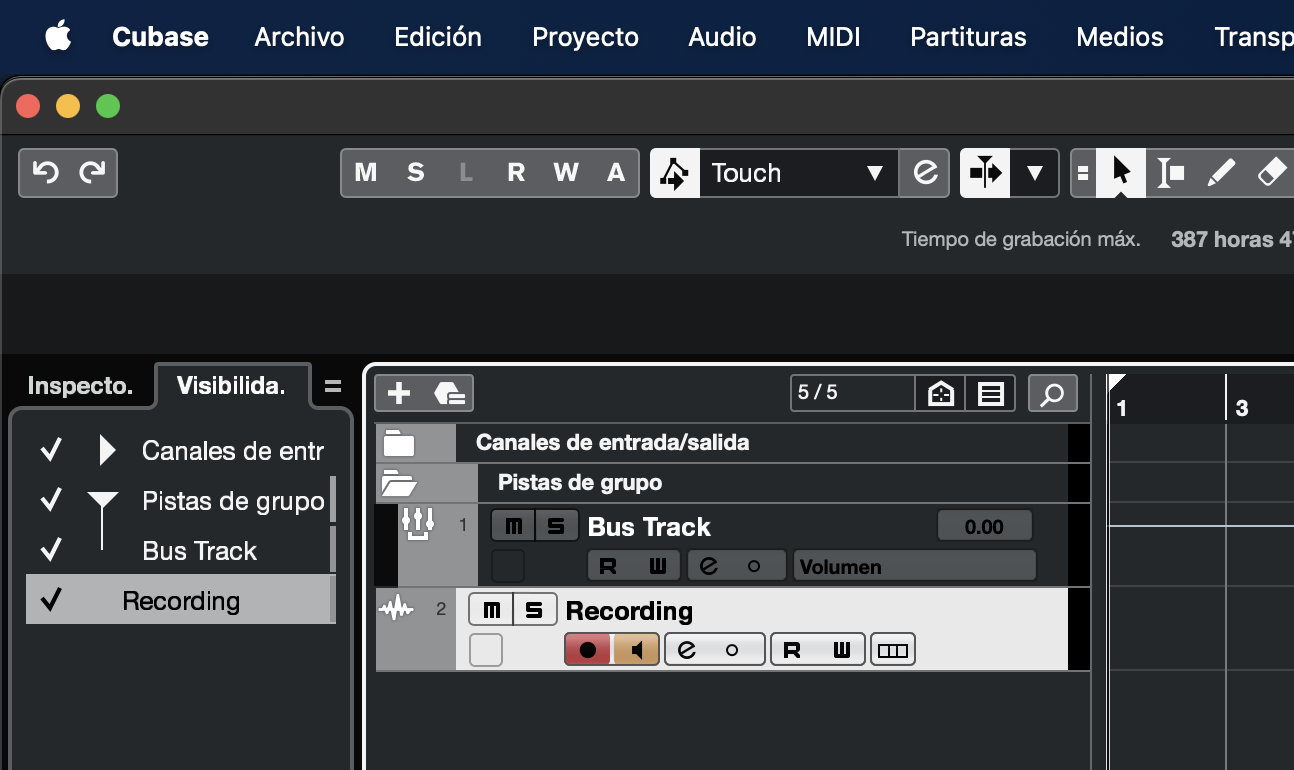The height and width of the screenshot is (770, 1294).
Task: Open the Auto-Scroll settings dropdown arrow
Action: (1034, 173)
